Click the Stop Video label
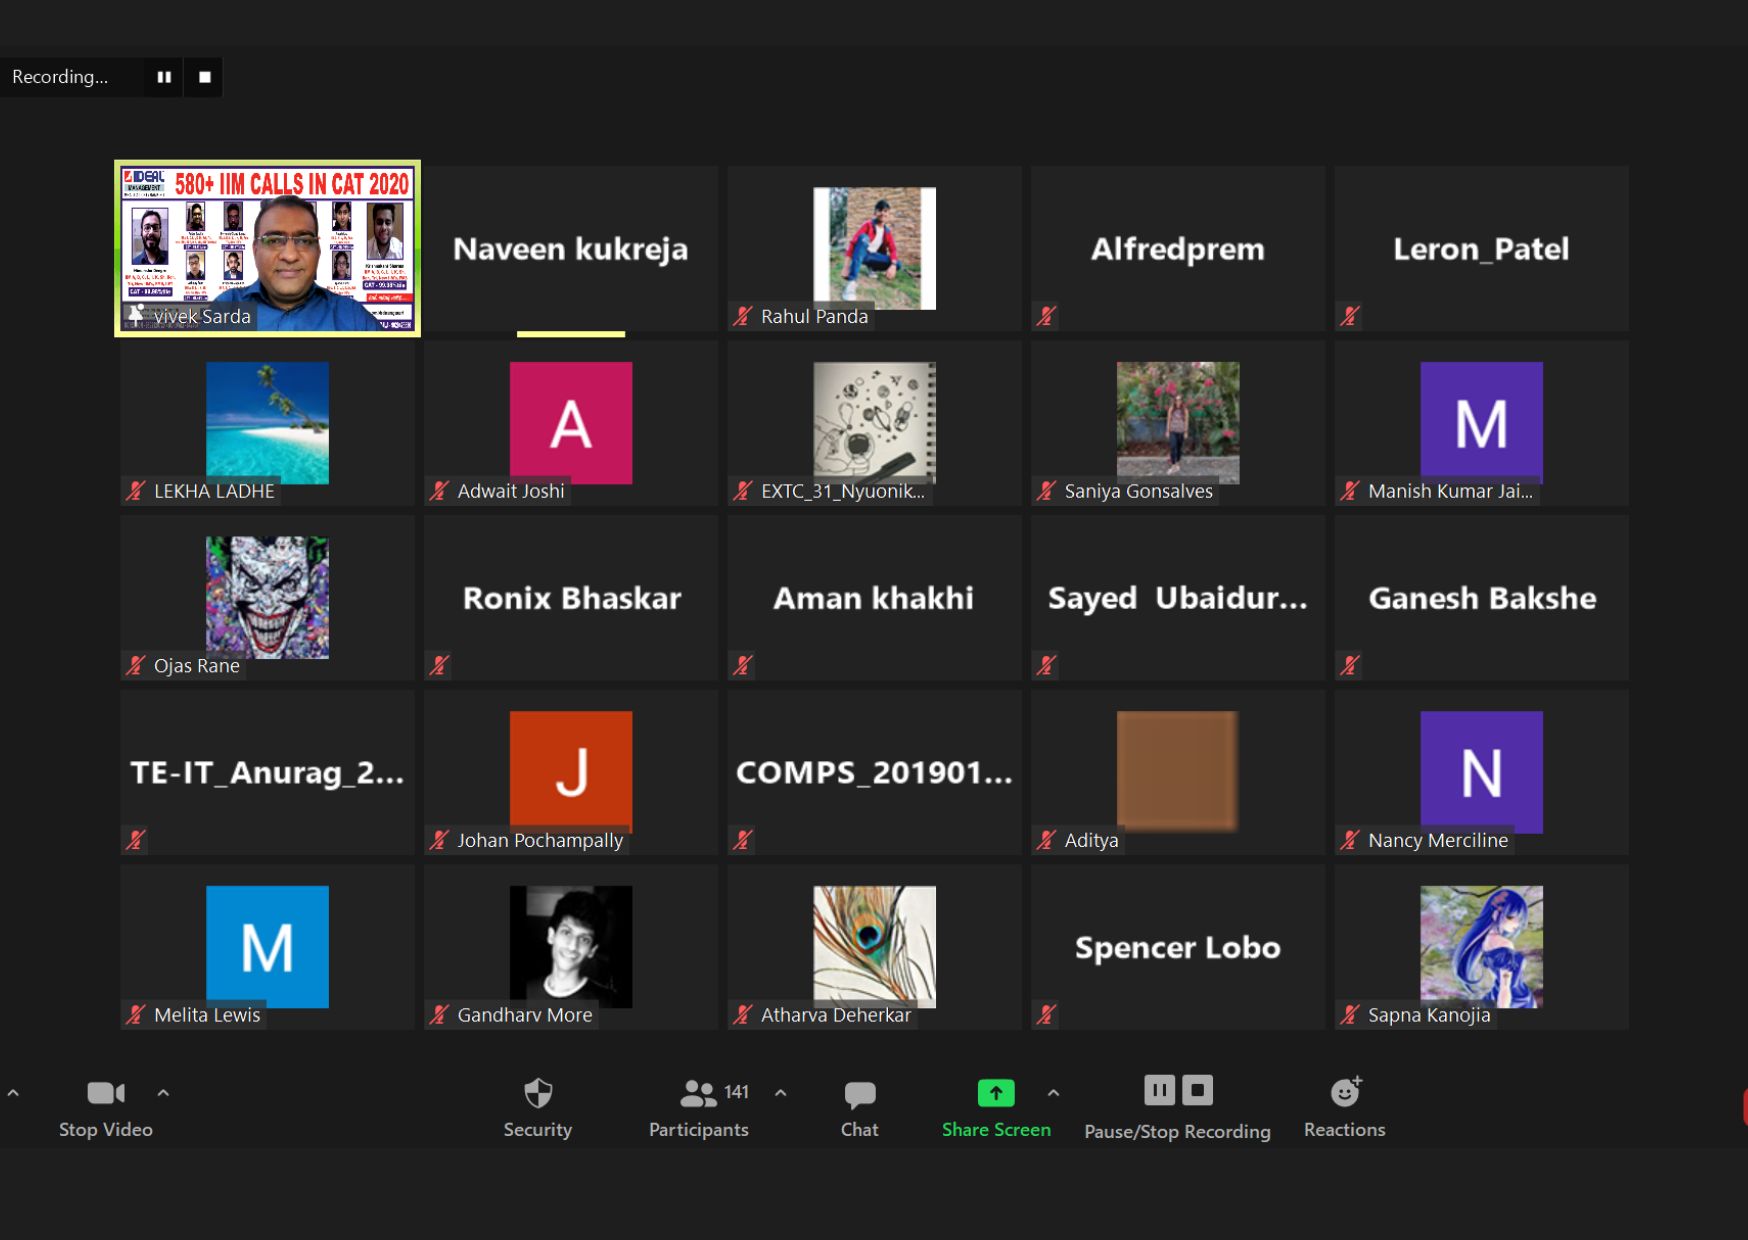Image resolution: width=1748 pixels, height=1240 pixels. (x=106, y=1130)
